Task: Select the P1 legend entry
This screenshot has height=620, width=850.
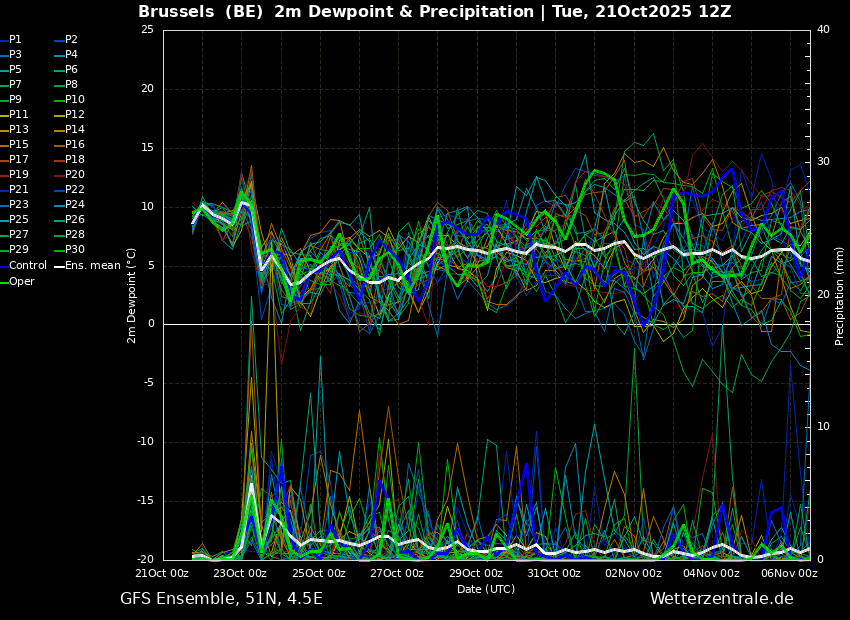Action: [x=15, y=40]
